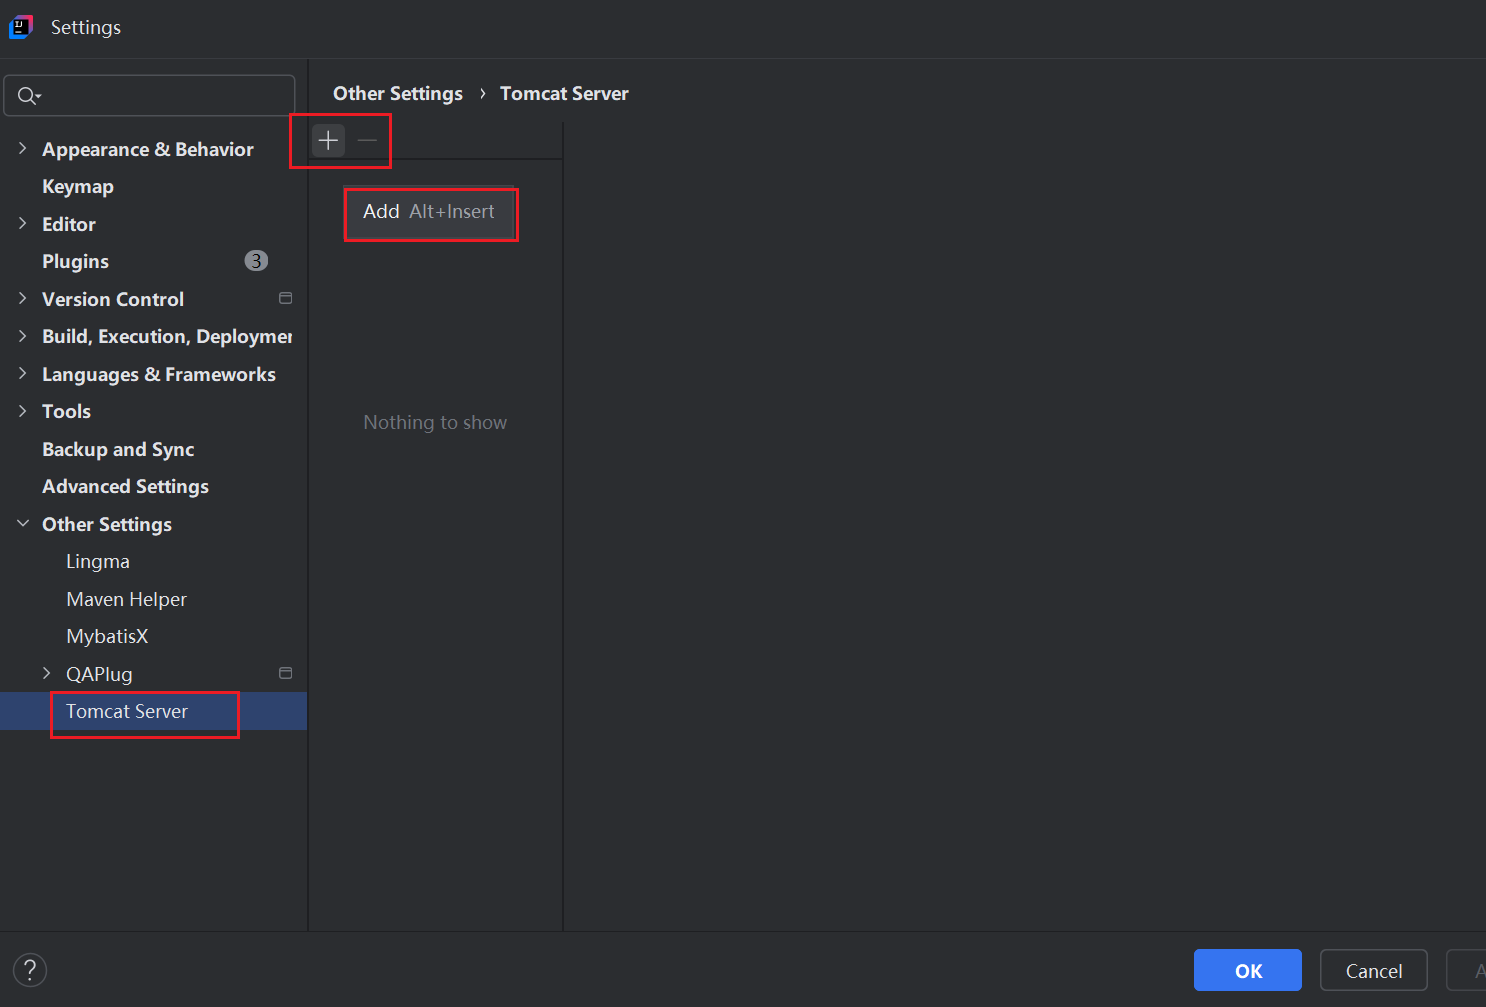1486x1007 pixels.
Task: Select Version Control label
Action: coord(113,299)
